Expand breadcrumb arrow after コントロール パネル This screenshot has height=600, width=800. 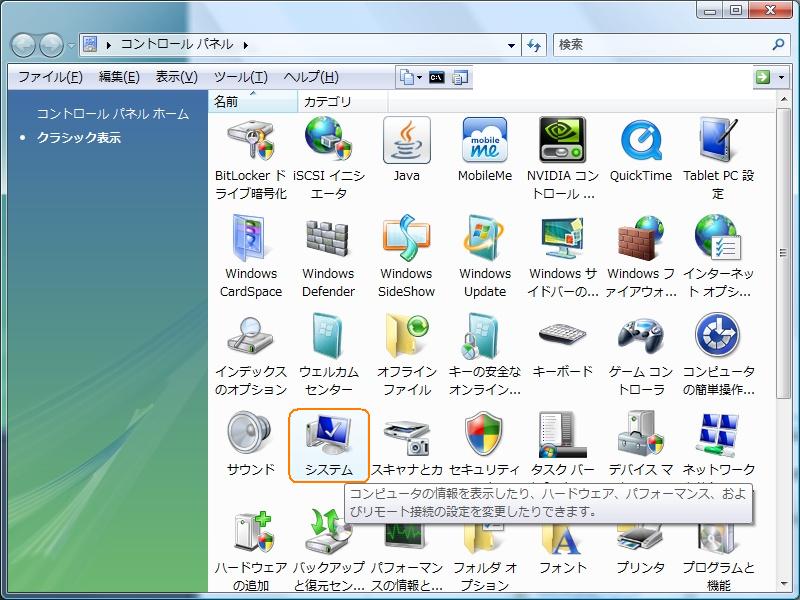click(246, 45)
